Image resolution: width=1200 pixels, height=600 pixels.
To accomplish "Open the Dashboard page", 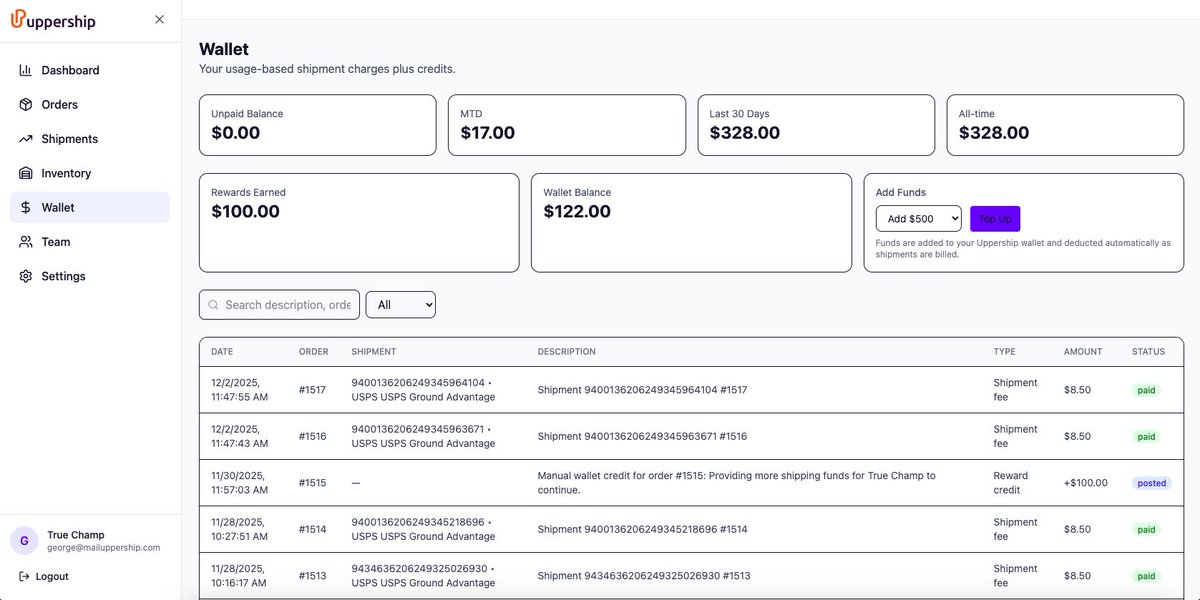I will [x=90, y=70].
